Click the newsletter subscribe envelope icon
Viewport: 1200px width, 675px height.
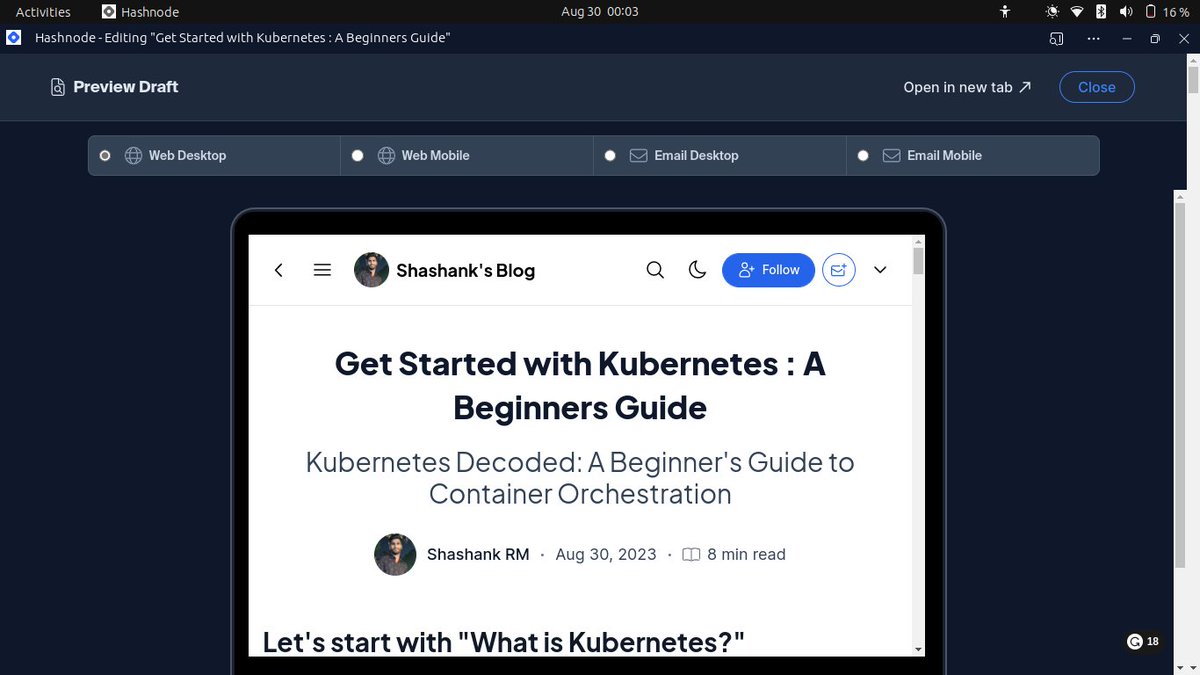tap(839, 270)
